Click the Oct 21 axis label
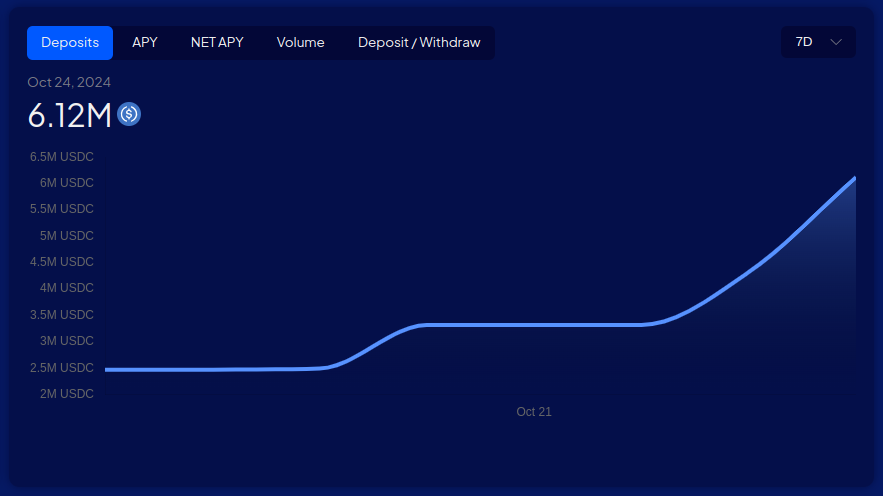 pos(534,412)
